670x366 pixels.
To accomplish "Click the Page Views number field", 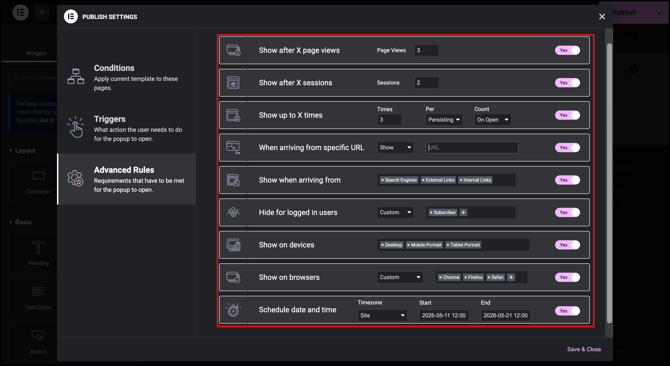I will [x=426, y=50].
